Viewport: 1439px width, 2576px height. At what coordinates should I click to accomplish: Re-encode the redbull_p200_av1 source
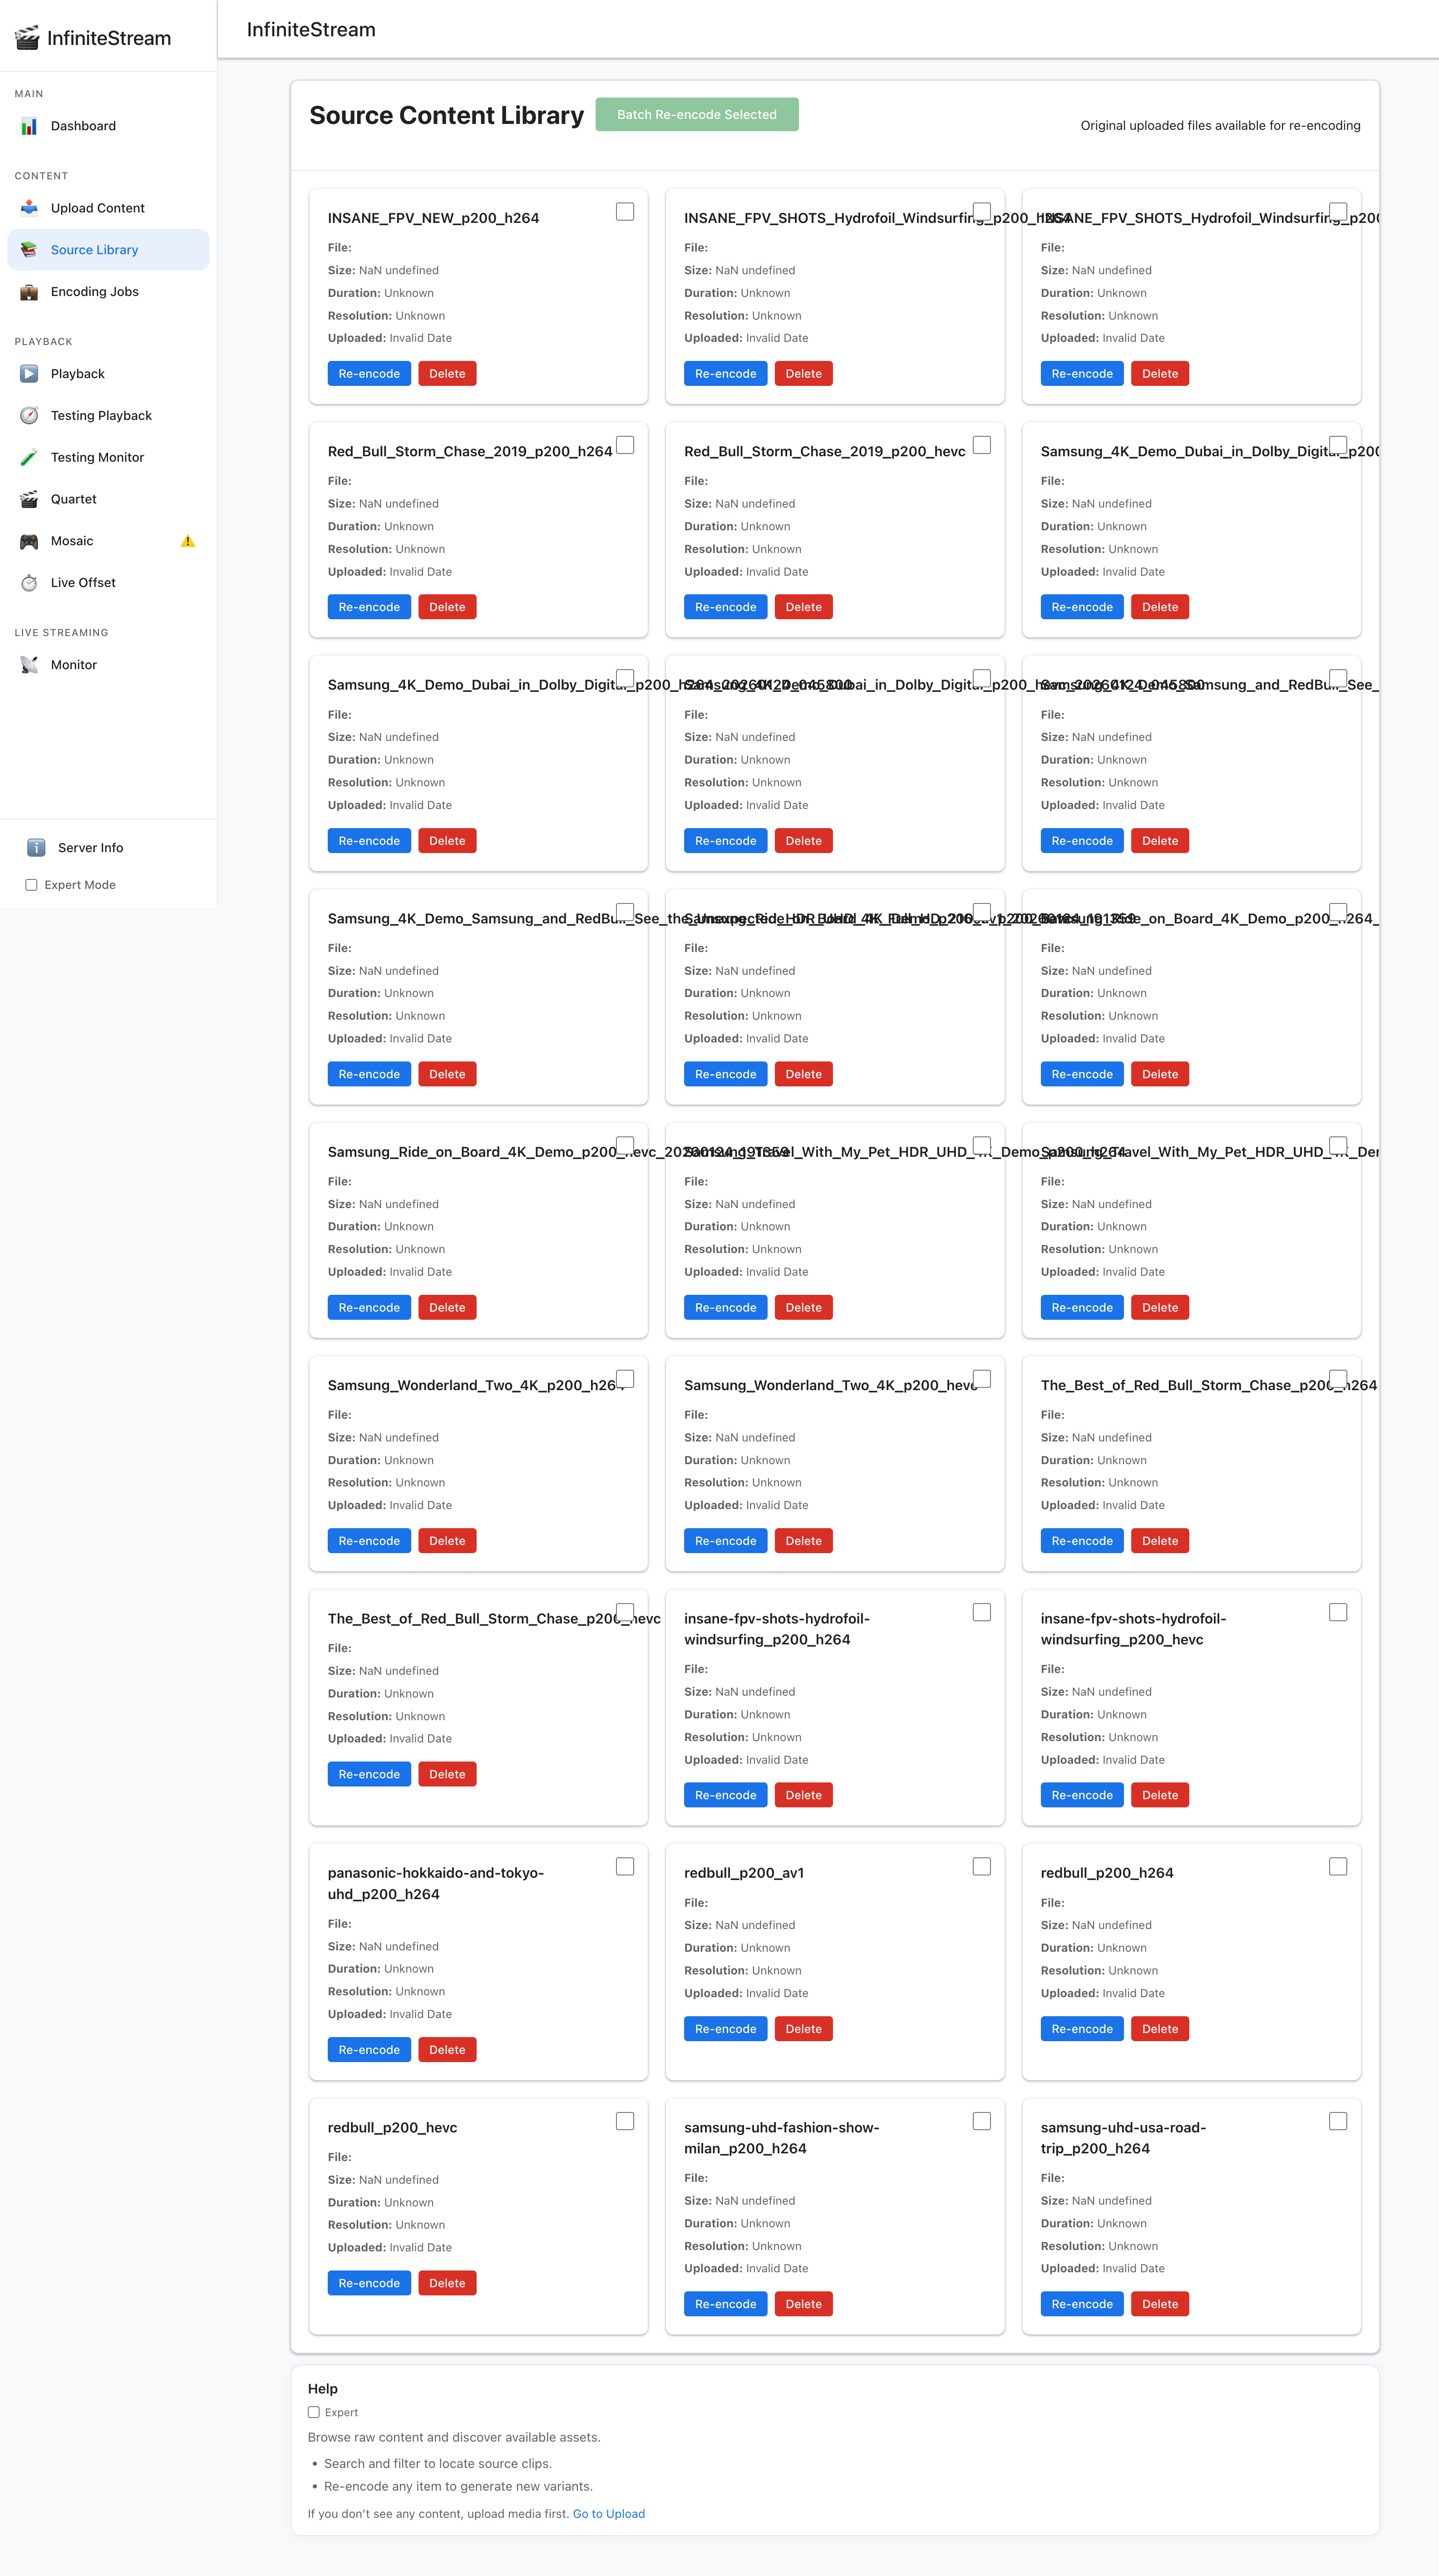(726, 2029)
